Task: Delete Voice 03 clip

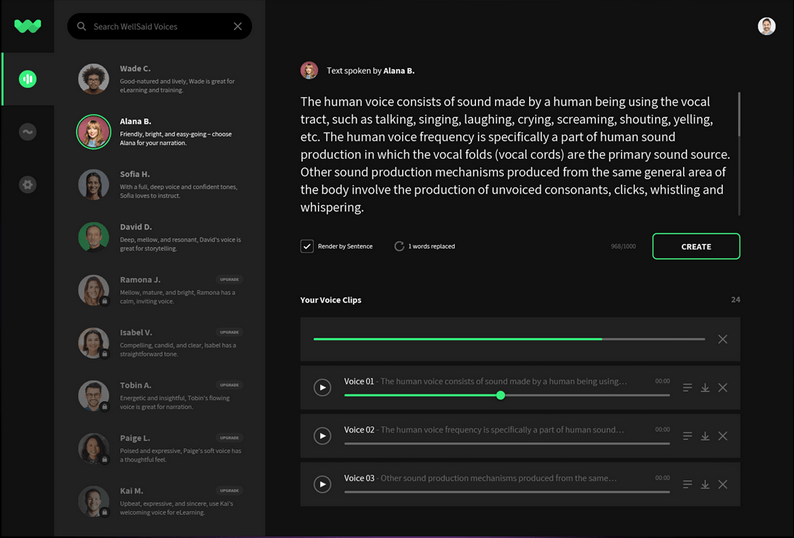Action: 723,484
